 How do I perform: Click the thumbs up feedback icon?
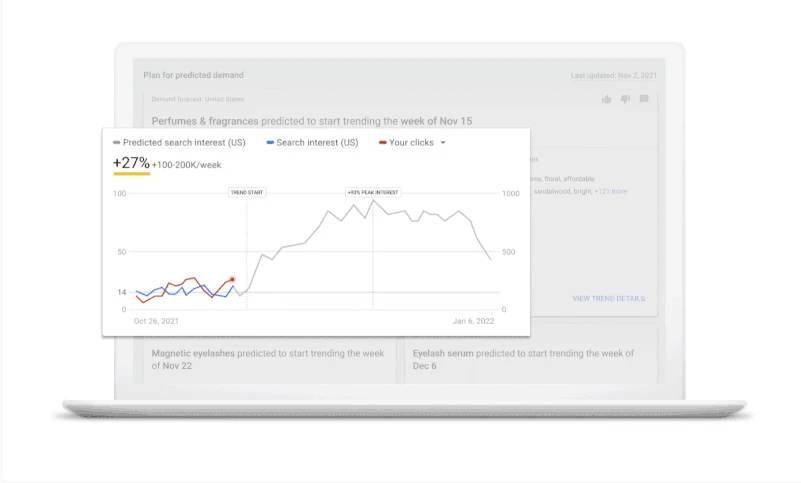click(607, 100)
